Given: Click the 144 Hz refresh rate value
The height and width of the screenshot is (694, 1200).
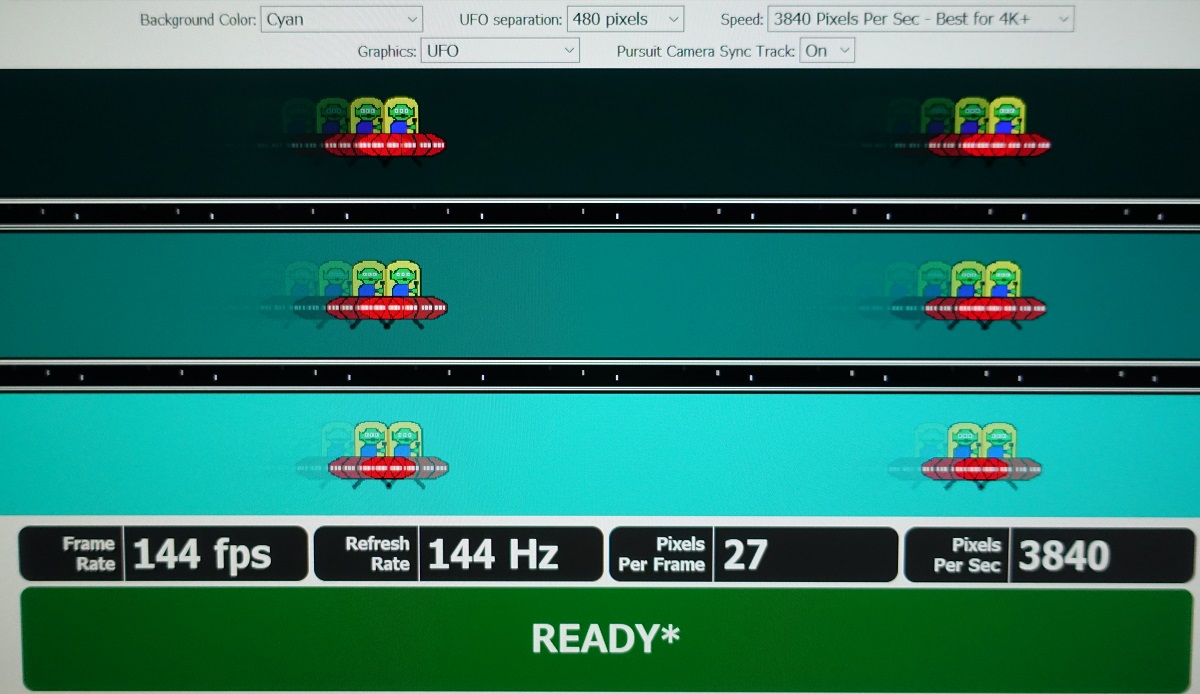Looking at the screenshot, I should [x=493, y=554].
